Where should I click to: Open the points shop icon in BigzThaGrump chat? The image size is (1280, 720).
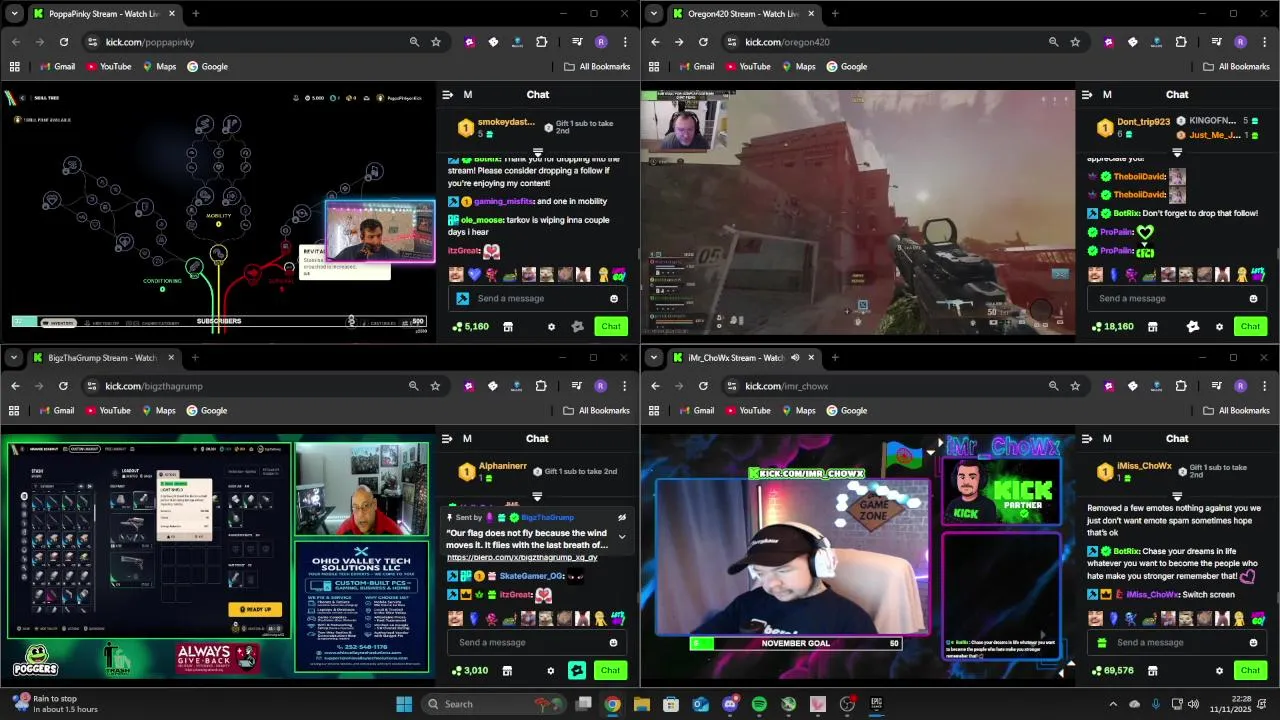(x=506, y=671)
